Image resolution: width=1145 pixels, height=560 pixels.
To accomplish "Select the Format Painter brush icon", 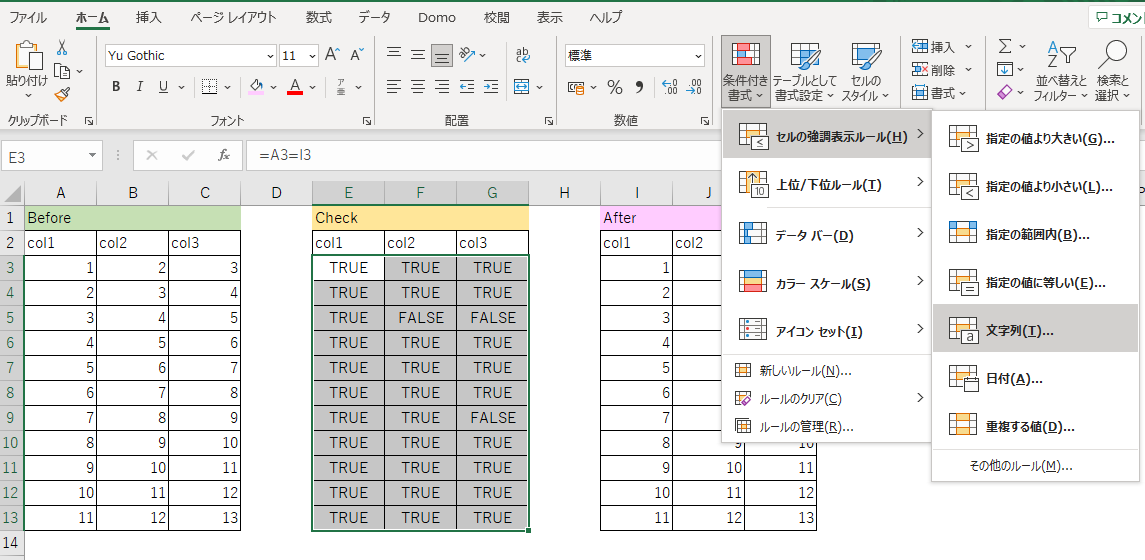I will click(62, 95).
